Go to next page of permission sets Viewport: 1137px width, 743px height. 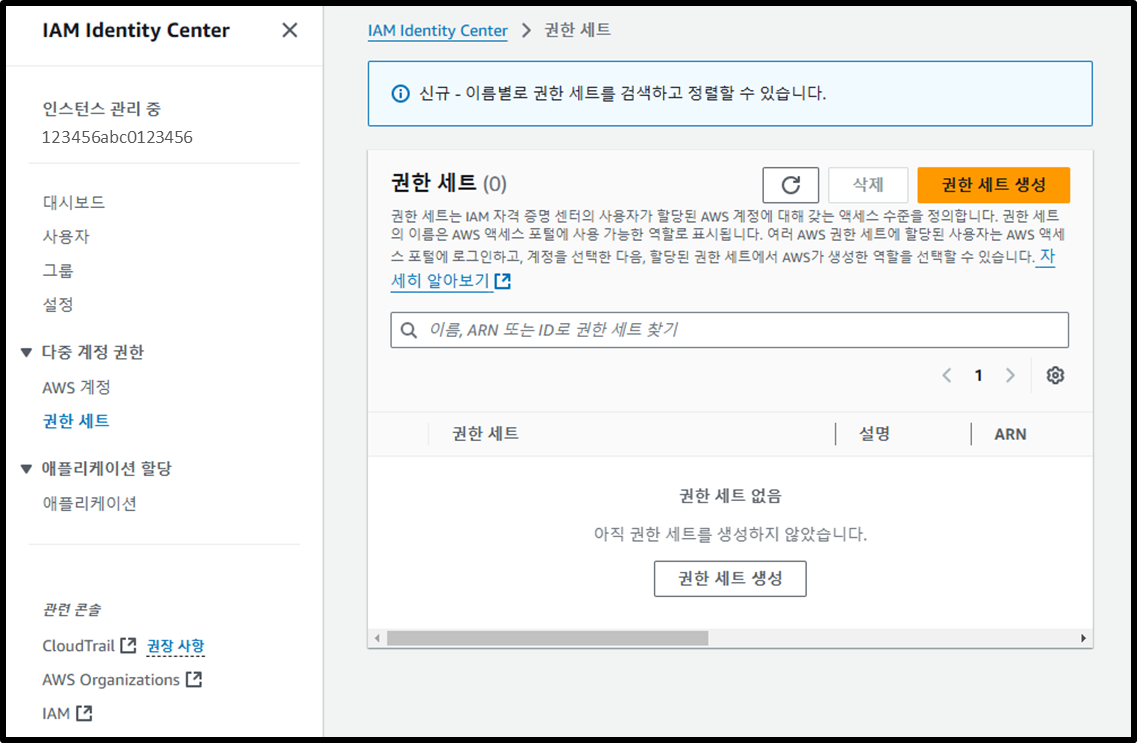pyautogui.click(x=1010, y=375)
